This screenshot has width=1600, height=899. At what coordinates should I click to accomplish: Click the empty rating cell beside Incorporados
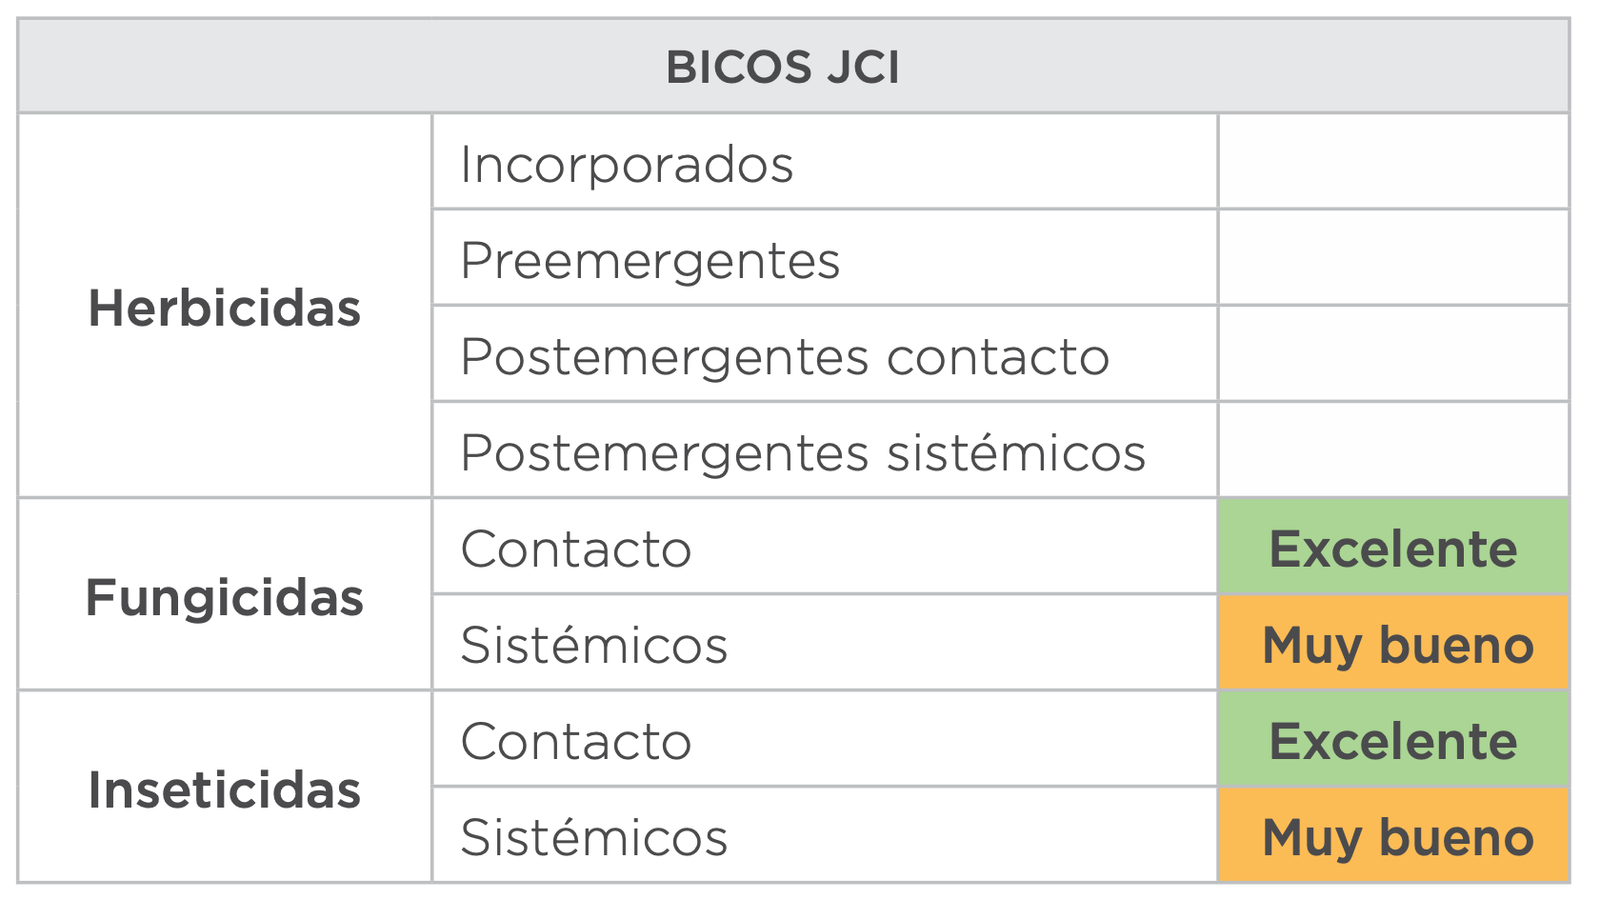point(1393,162)
